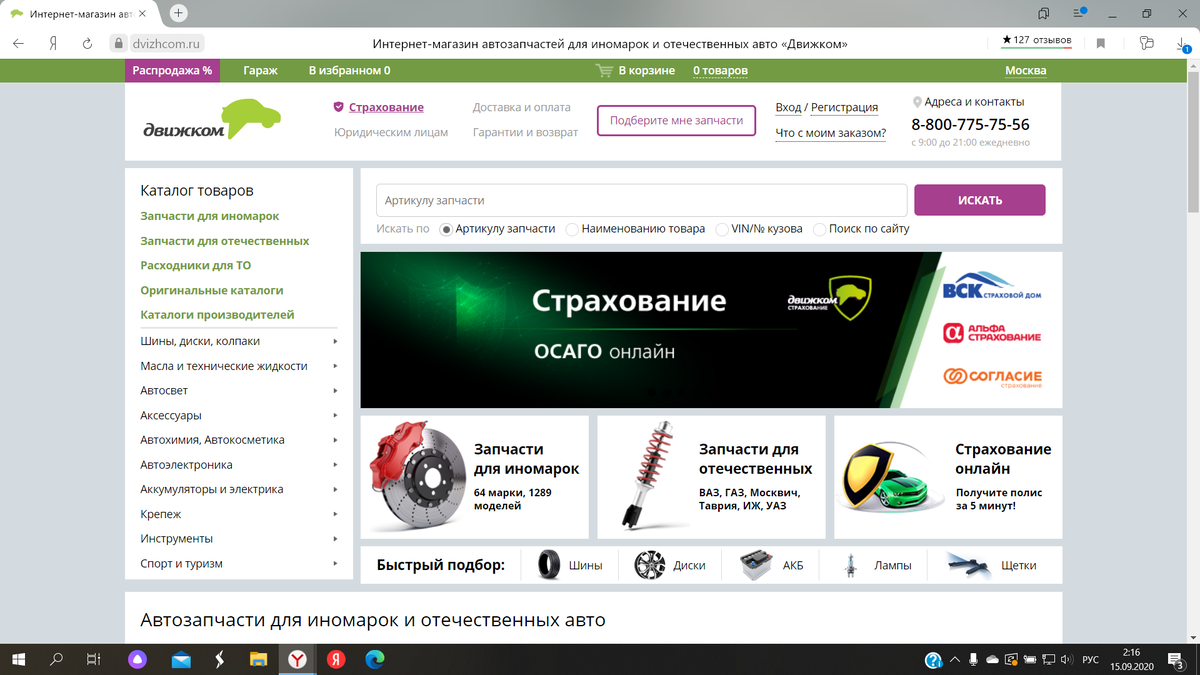
Task: Click the wiper blades icon Щетки
Action: [x=969, y=565]
